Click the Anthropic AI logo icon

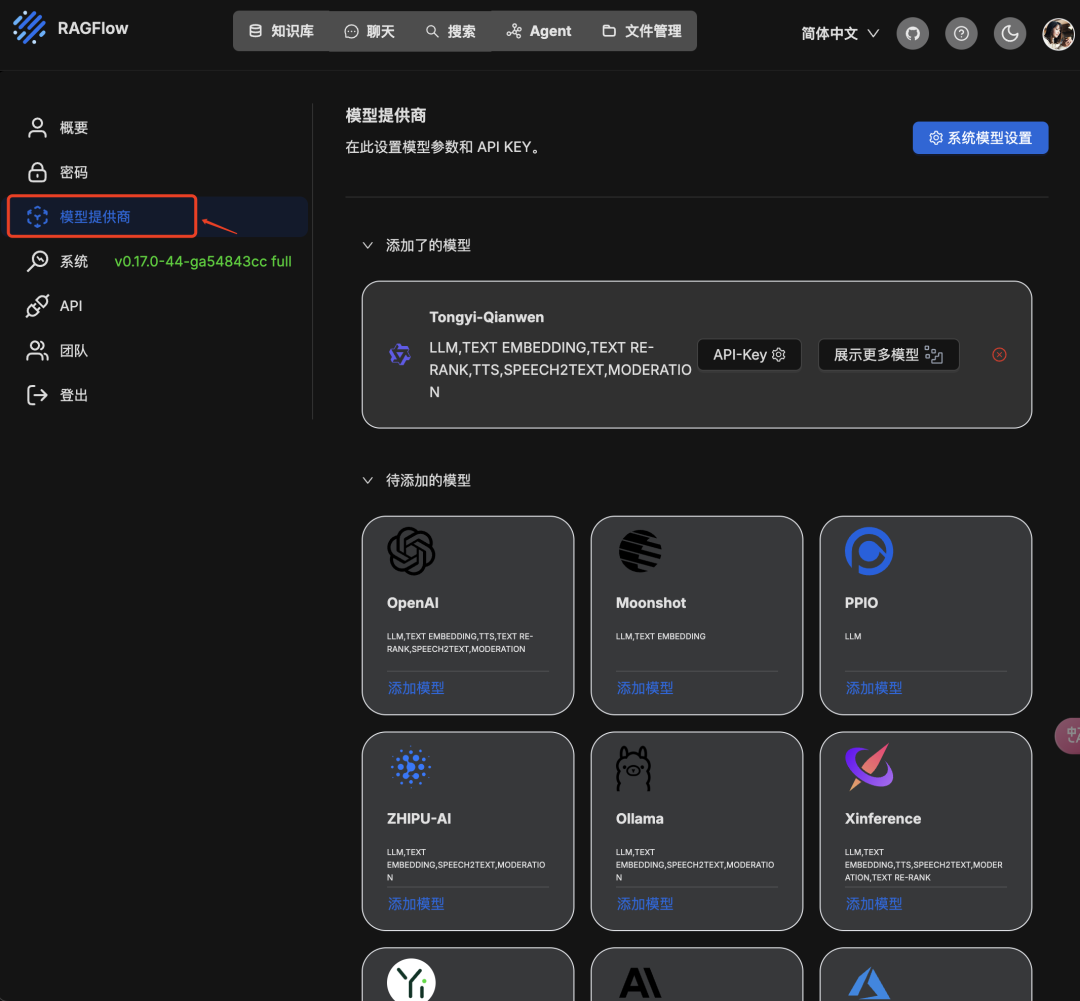click(x=640, y=983)
